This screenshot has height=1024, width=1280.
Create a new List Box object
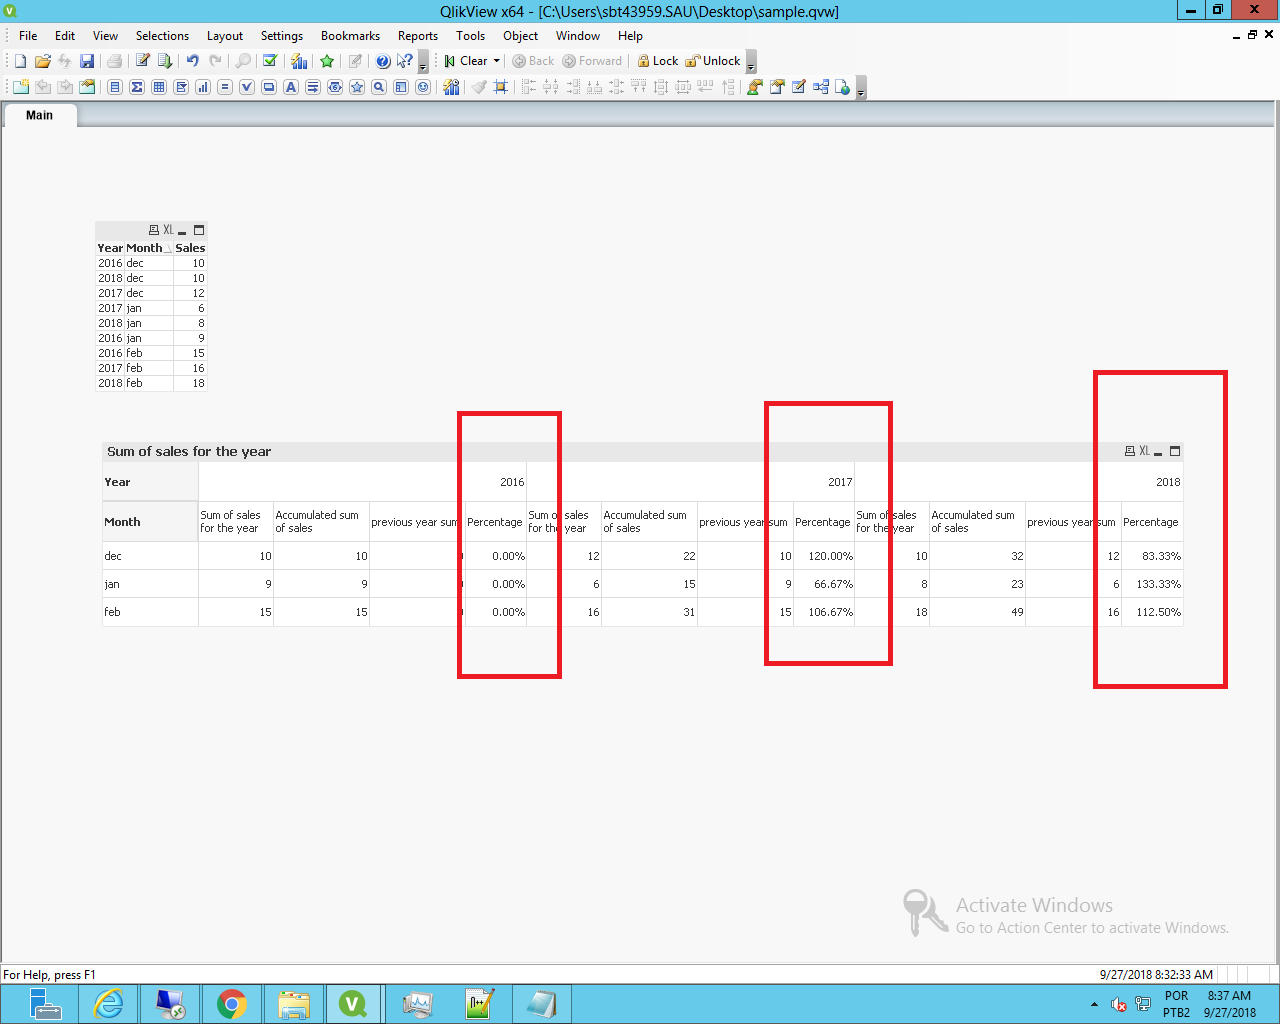(115, 87)
